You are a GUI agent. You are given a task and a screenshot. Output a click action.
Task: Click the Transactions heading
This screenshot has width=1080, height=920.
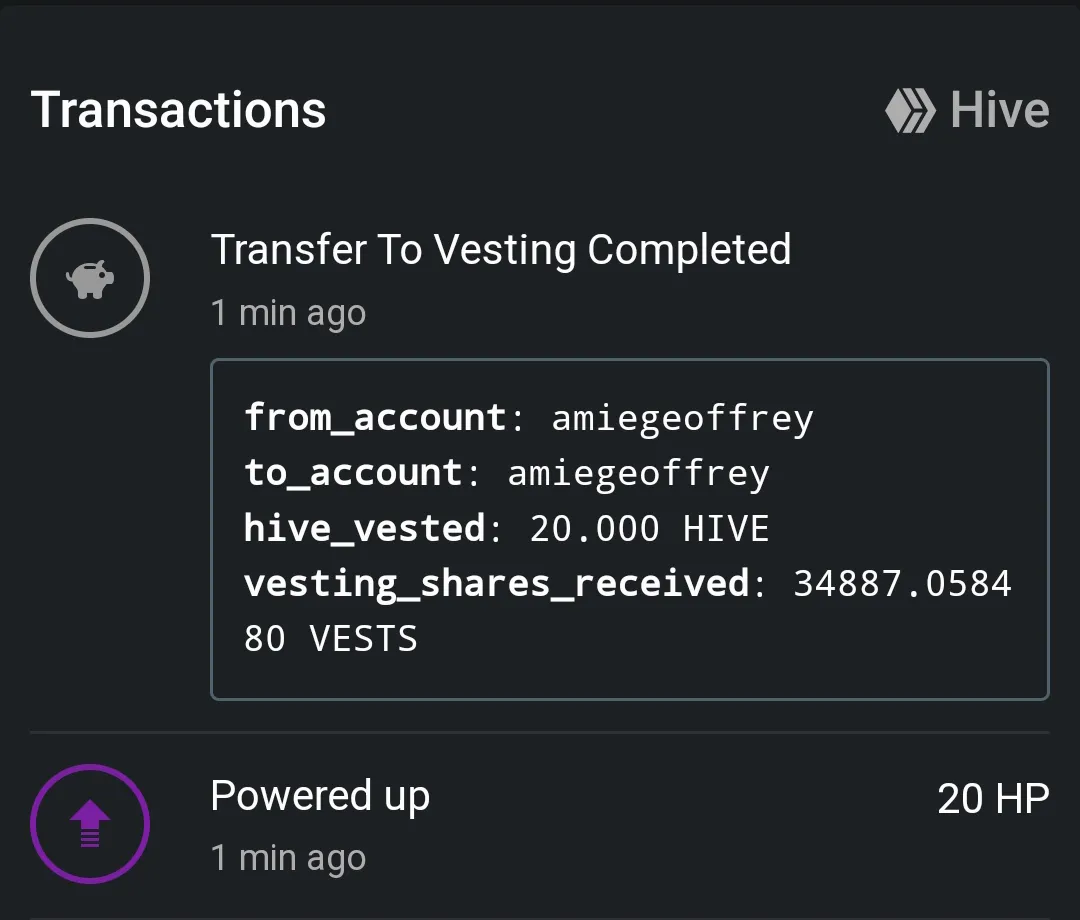[178, 110]
